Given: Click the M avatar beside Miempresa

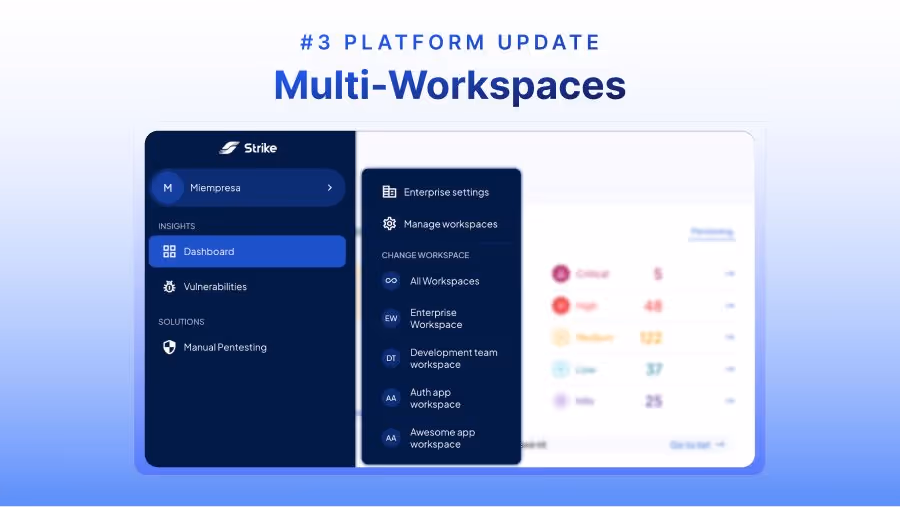Looking at the screenshot, I should (x=168, y=188).
